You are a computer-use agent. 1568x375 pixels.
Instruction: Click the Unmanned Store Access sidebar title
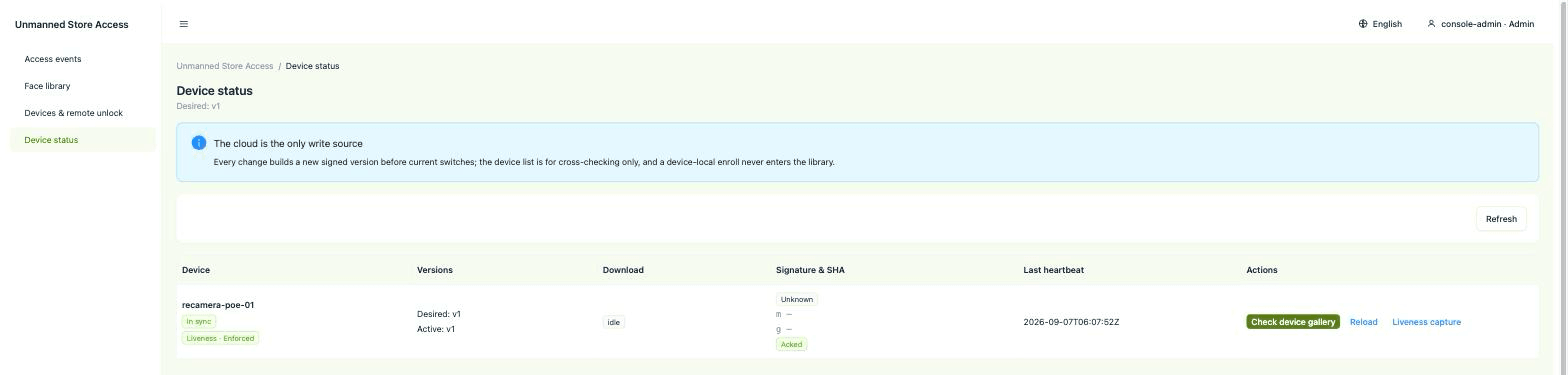tap(71, 24)
